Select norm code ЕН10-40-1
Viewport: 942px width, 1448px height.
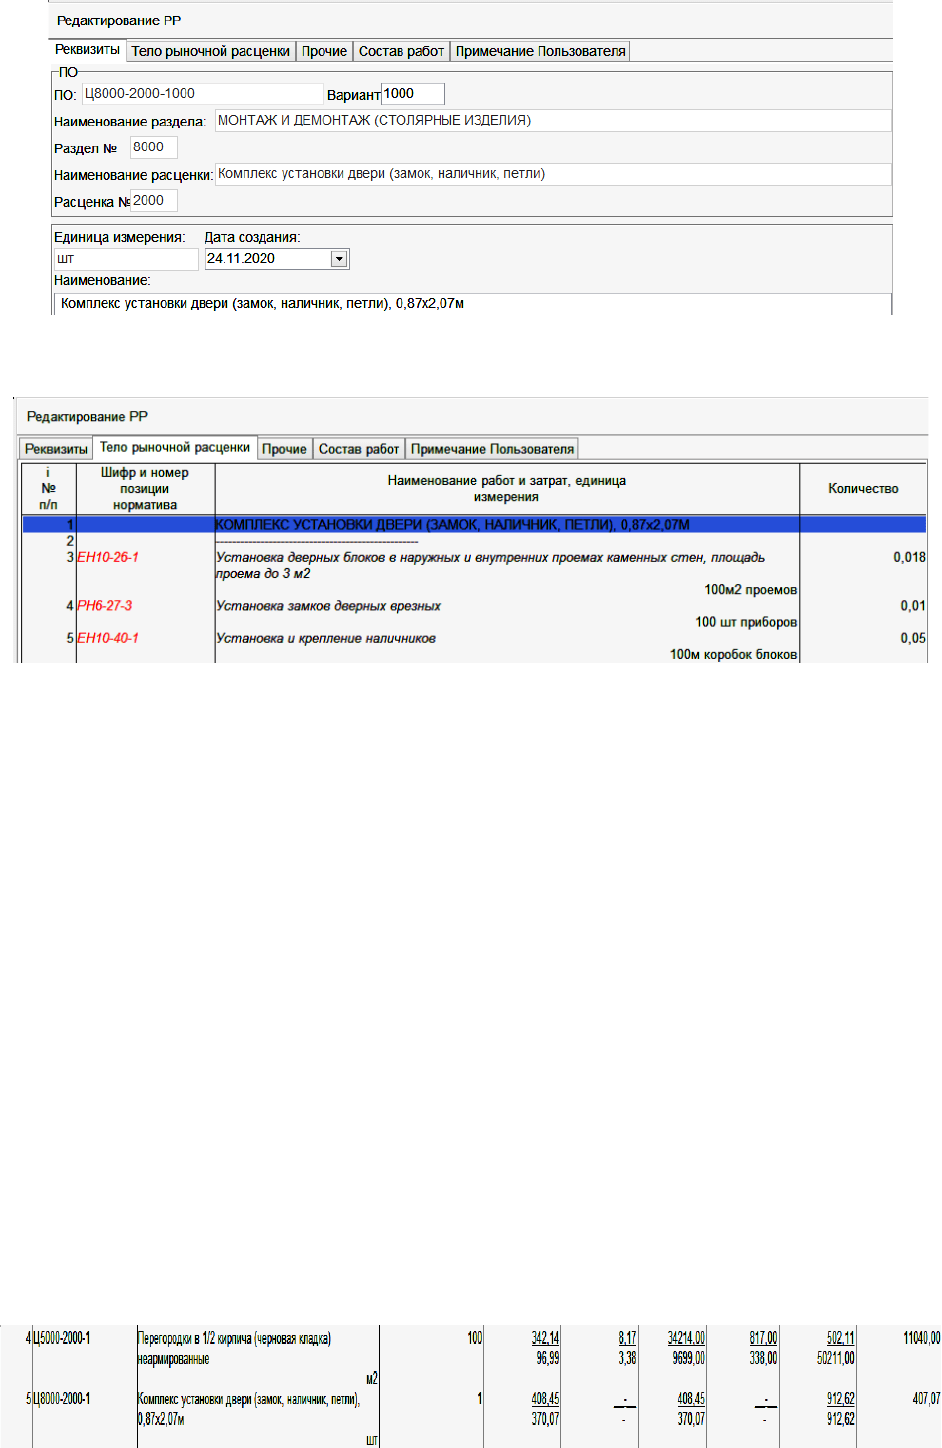[108, 638]
